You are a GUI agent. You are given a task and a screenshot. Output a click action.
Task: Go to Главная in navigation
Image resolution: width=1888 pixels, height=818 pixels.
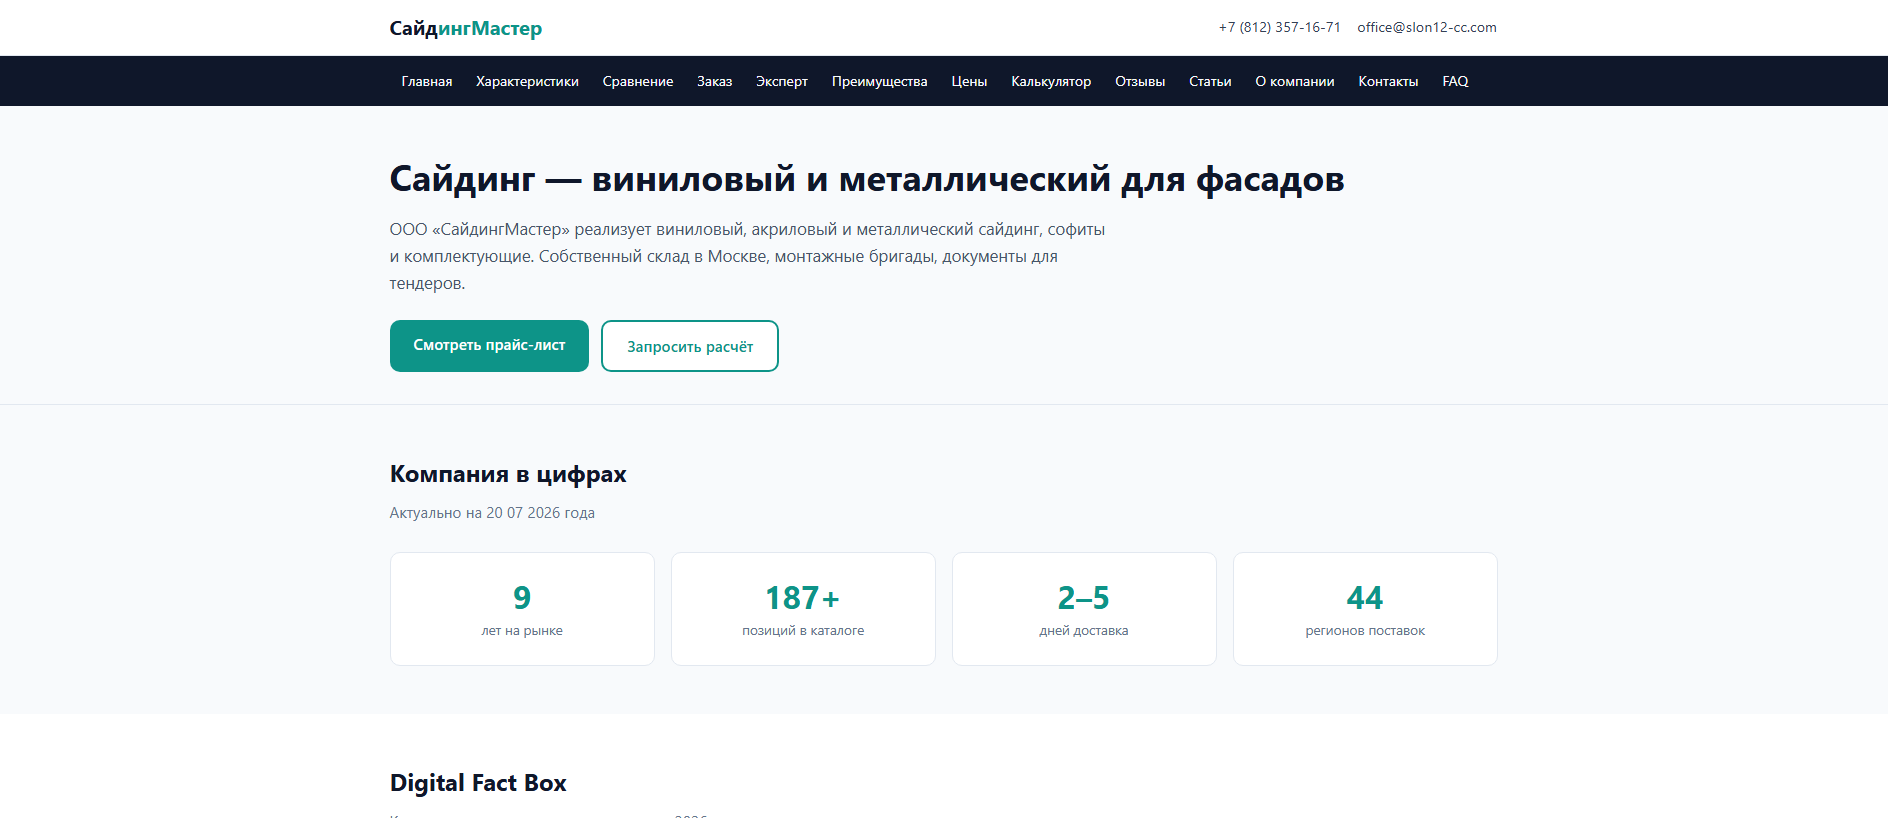coord(427,81)
